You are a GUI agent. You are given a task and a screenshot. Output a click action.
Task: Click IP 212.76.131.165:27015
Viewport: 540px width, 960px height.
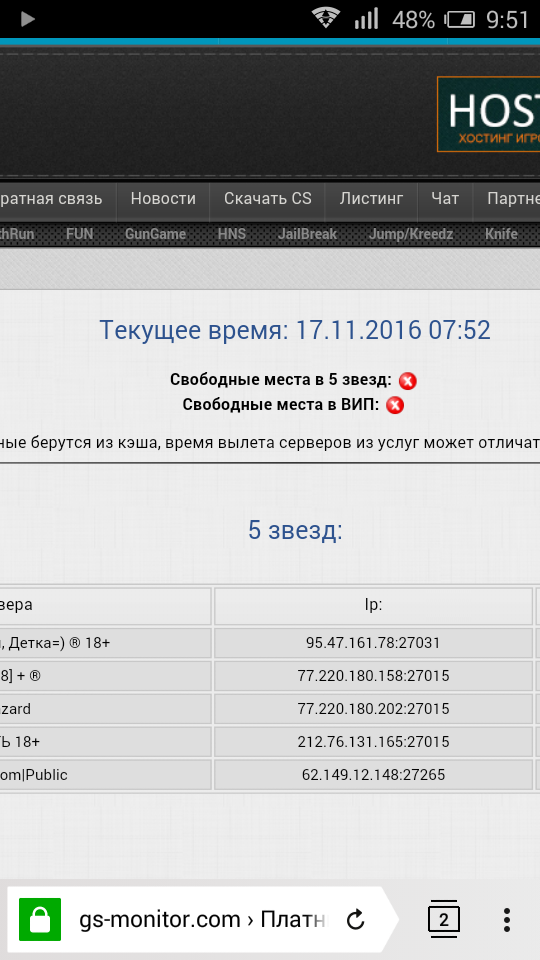(373, 742)
